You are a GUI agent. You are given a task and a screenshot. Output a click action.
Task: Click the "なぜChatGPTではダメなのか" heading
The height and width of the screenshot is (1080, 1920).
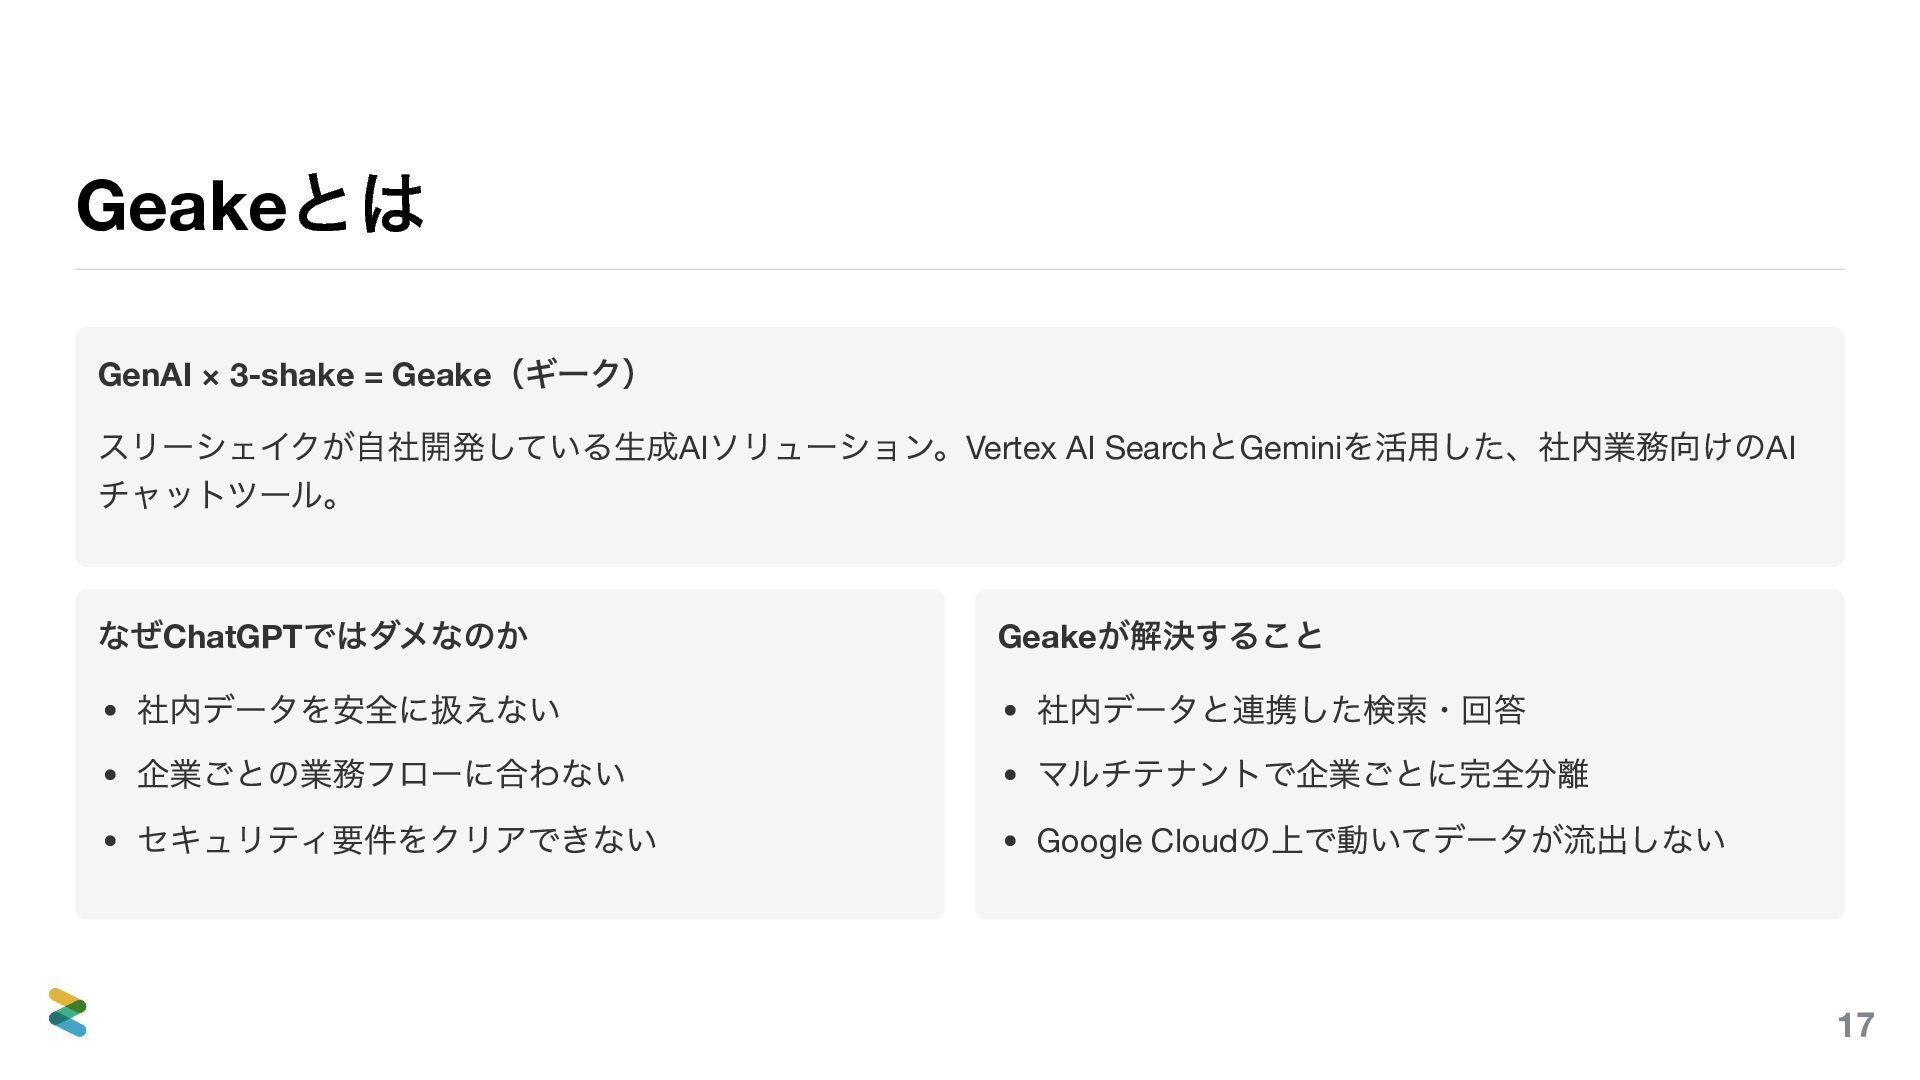click(x=313, y=636)
